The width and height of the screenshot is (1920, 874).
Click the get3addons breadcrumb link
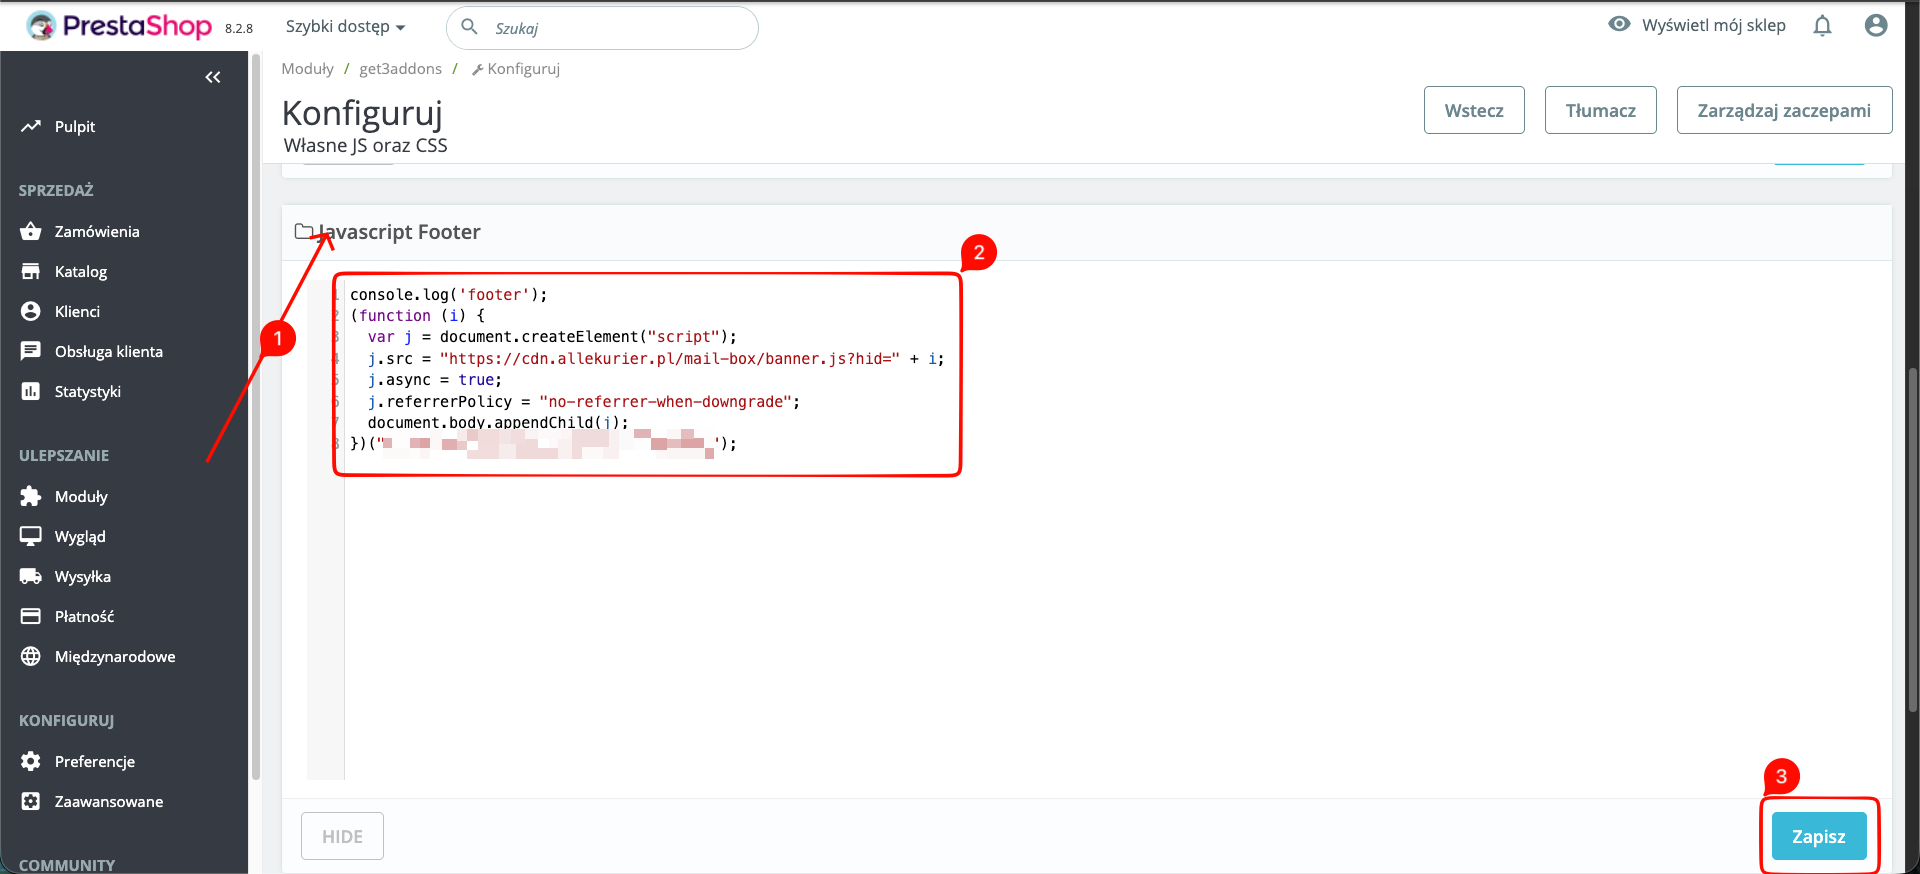click(400, 68)
